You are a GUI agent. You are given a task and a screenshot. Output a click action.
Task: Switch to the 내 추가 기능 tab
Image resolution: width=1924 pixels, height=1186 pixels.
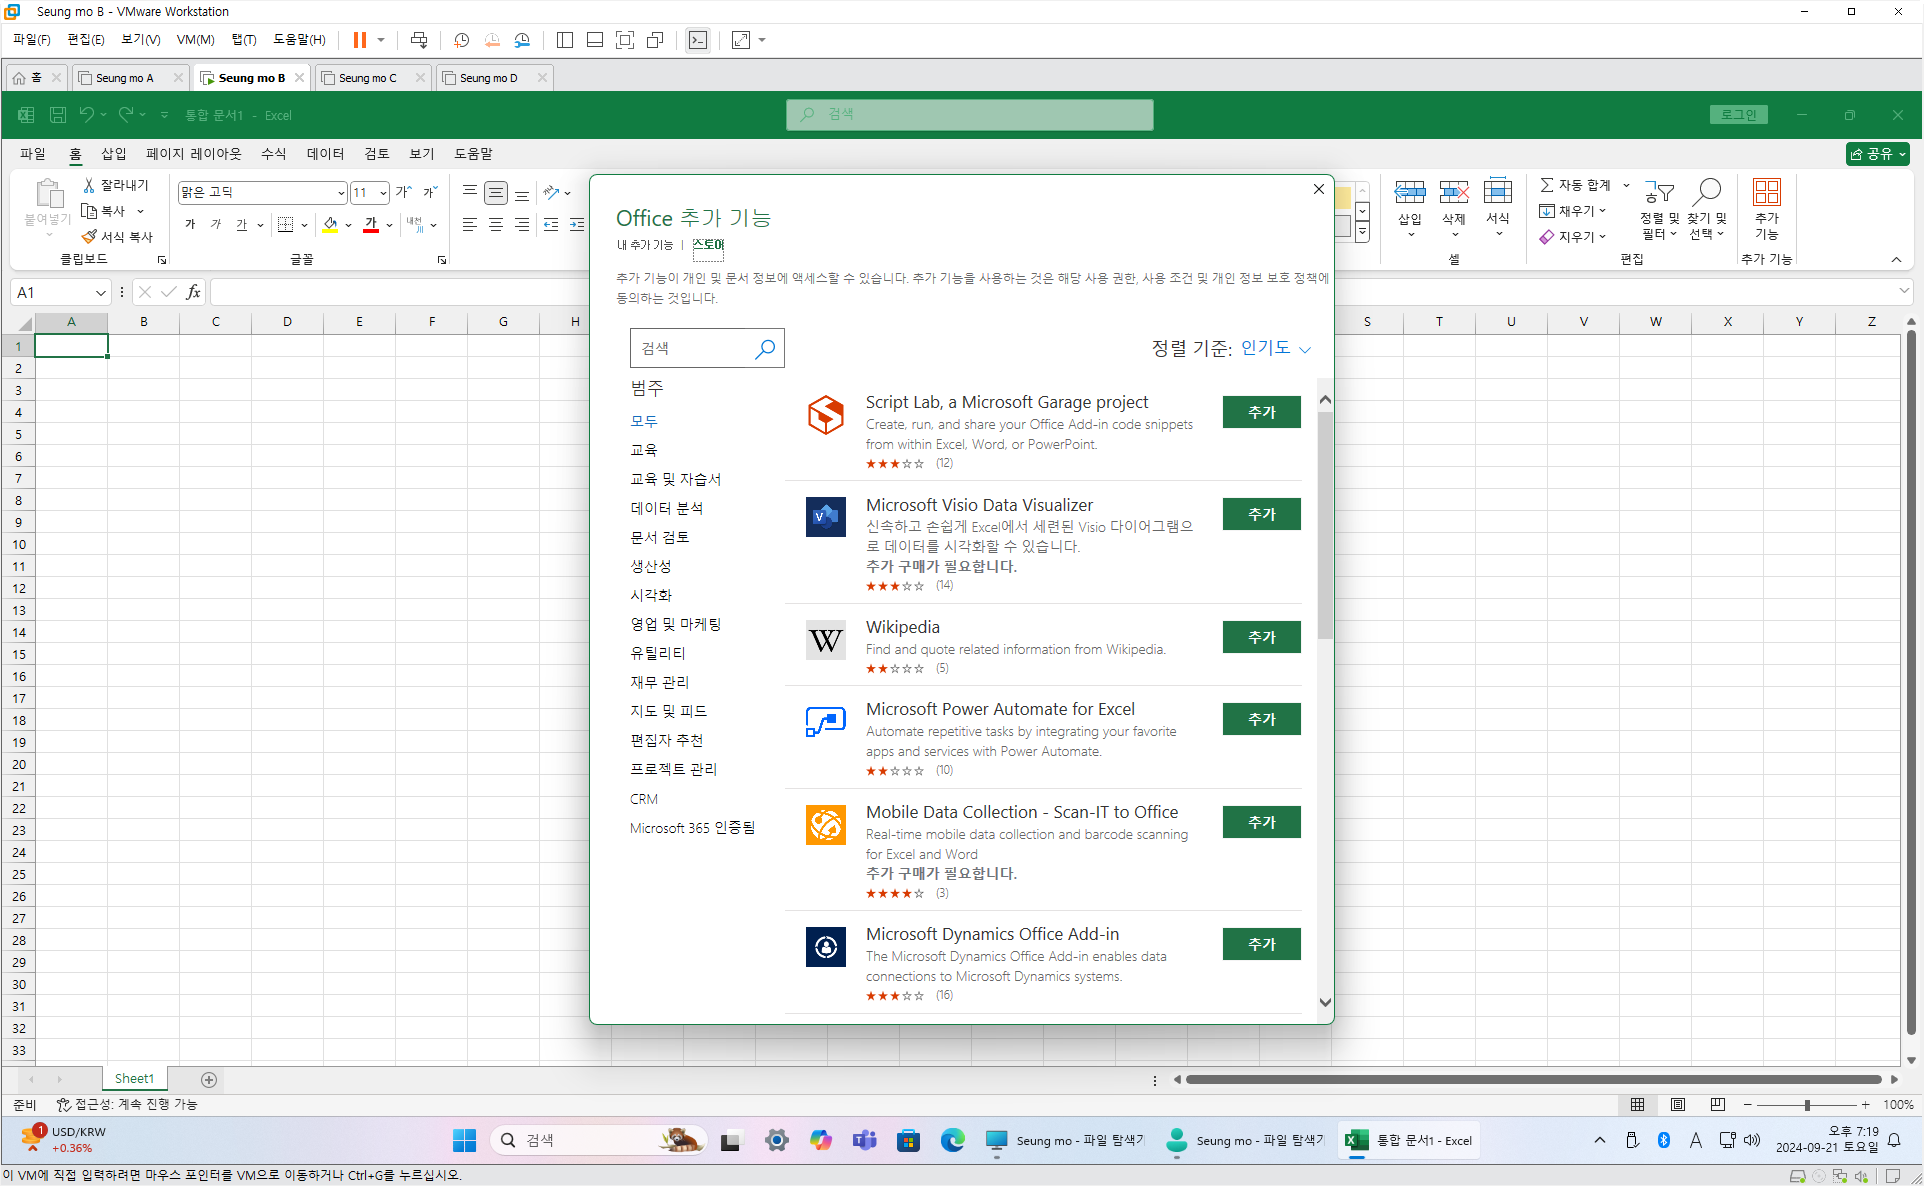click(645, 245)
